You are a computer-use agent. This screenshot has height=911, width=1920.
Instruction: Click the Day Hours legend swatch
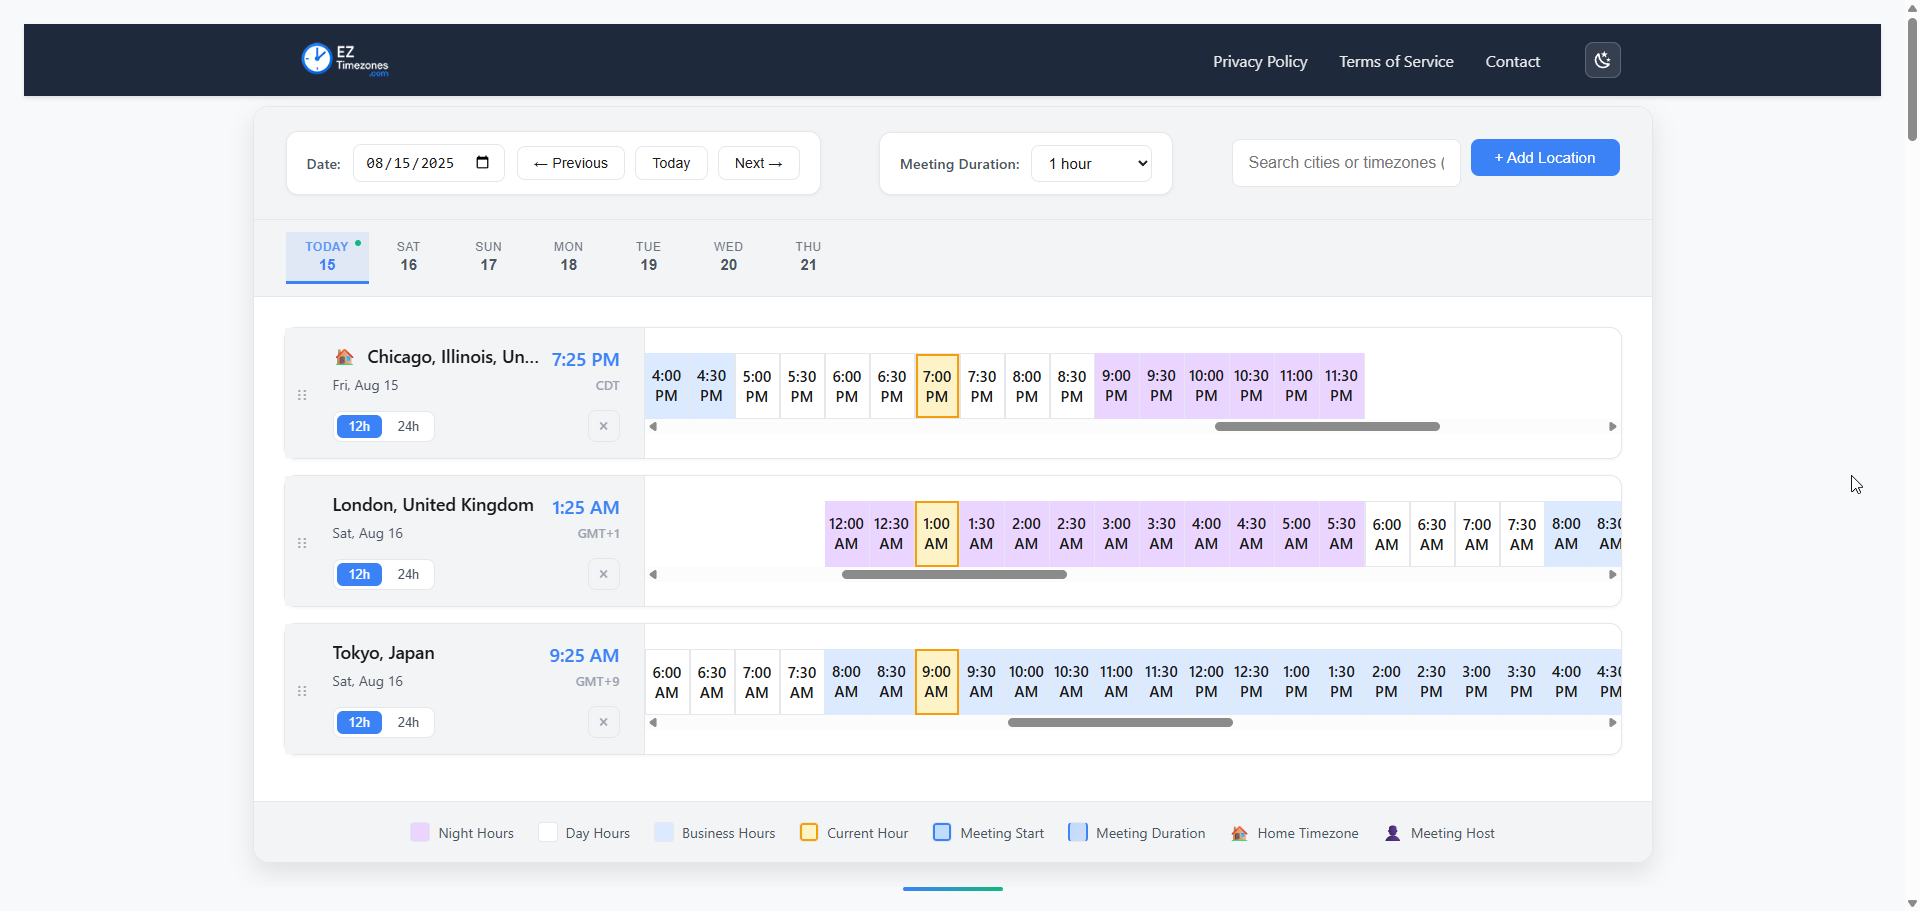(547, 832)
